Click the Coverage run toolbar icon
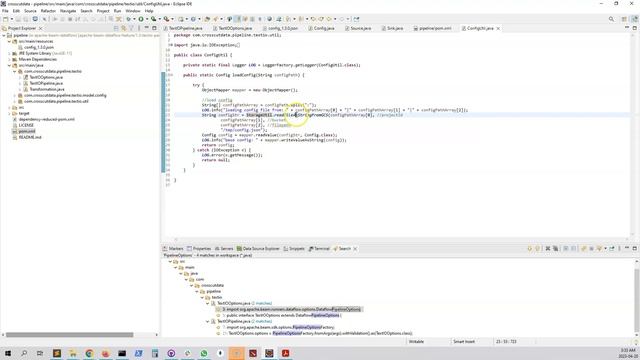The image size is (640, 360). (x=153, y=19)
